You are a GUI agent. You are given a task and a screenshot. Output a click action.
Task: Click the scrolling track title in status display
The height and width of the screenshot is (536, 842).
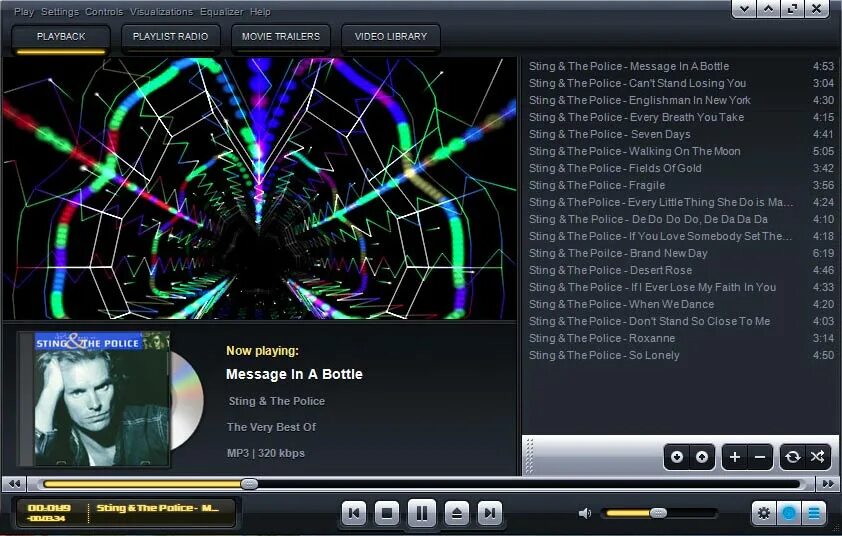pyautogui.click(x=157, y=508)
